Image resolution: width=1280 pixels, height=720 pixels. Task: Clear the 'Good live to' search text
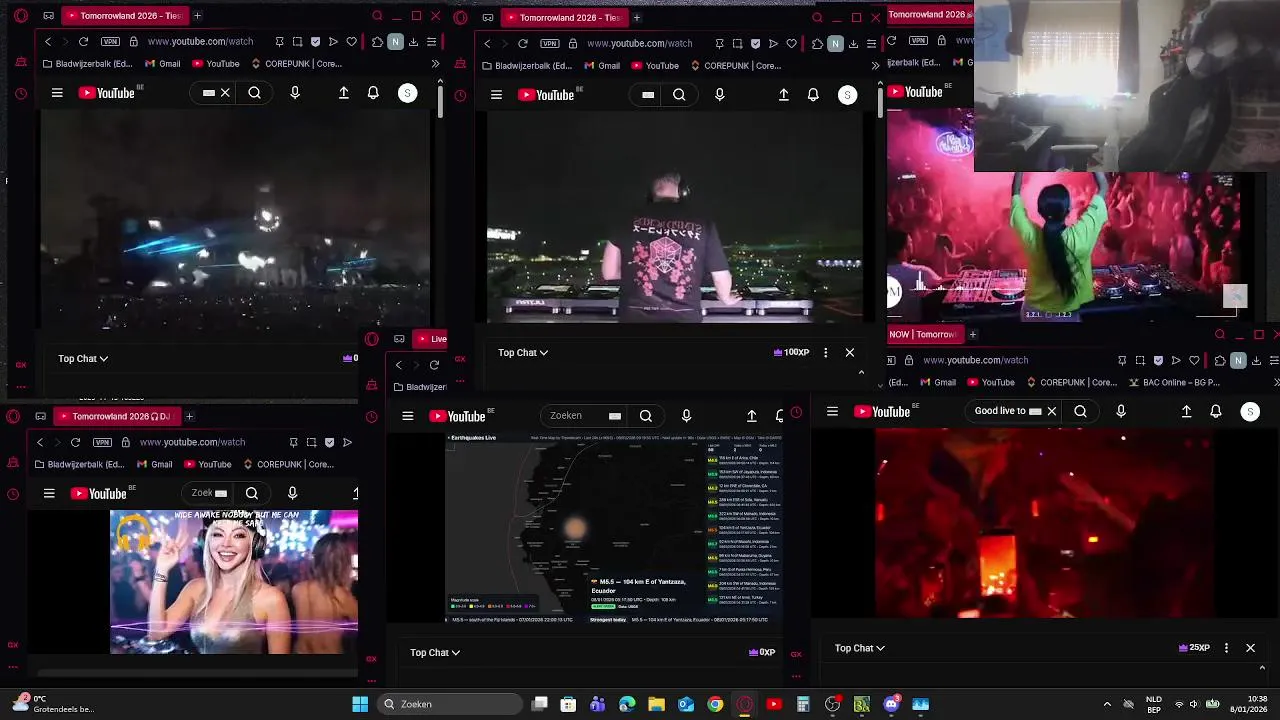pos(1052,411)
